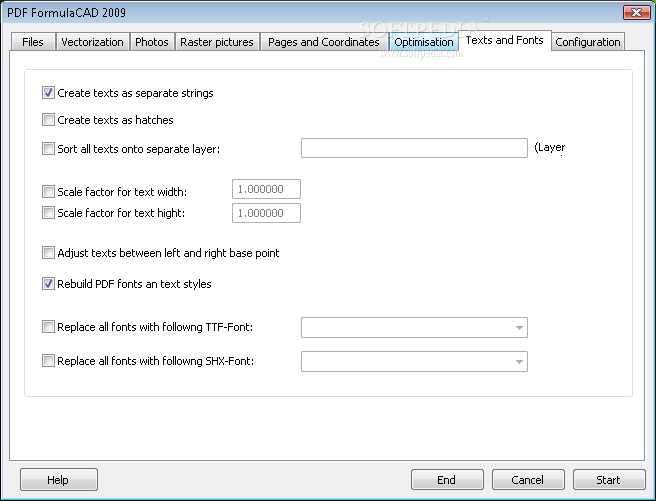The width and height of the screenshot is (656, 501).
Task: Expand the TTF-Font dropdown list
Action: pos(519,327)
